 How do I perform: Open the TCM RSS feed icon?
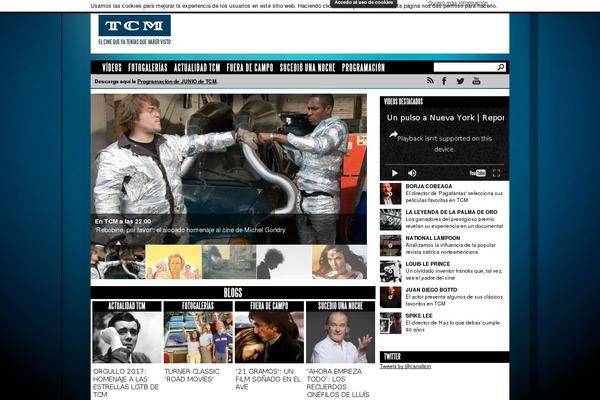[x=431, y=81]
